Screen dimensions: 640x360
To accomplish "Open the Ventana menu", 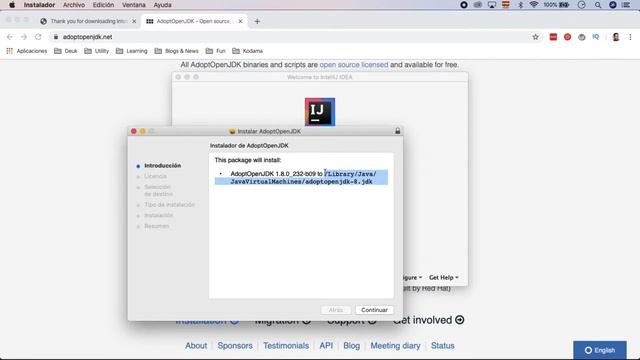I will pos(133,5).
